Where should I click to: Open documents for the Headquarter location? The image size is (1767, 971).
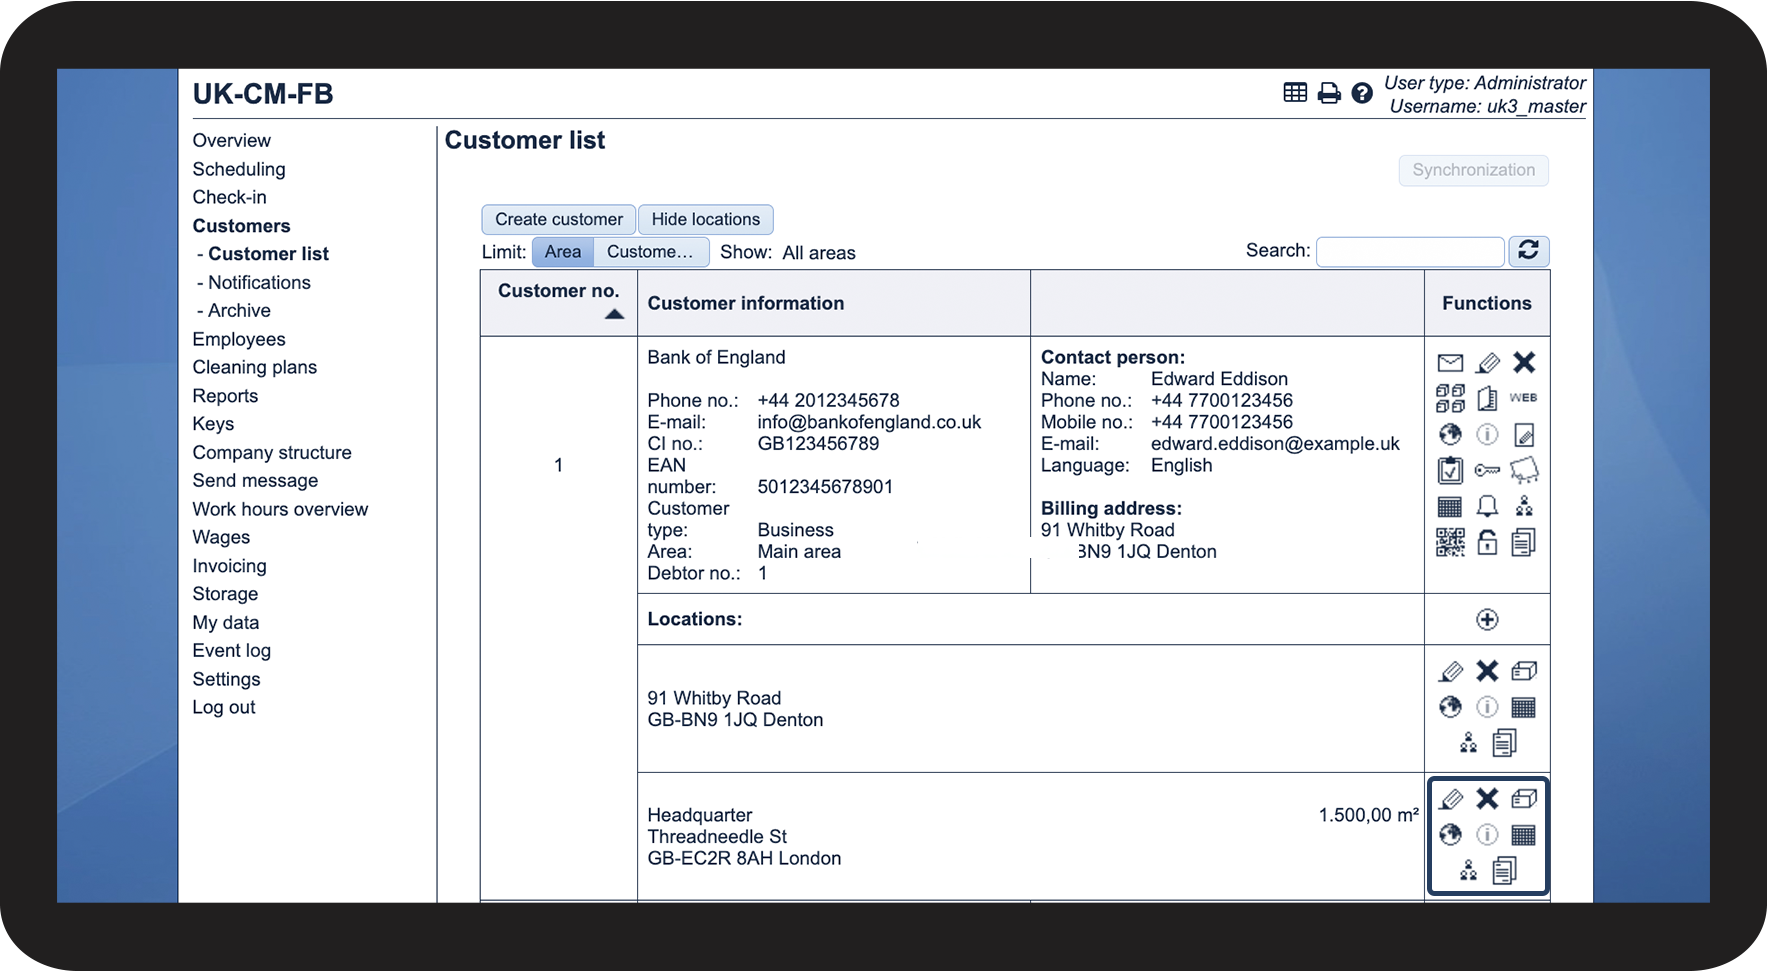click(x=1505, y=871)
